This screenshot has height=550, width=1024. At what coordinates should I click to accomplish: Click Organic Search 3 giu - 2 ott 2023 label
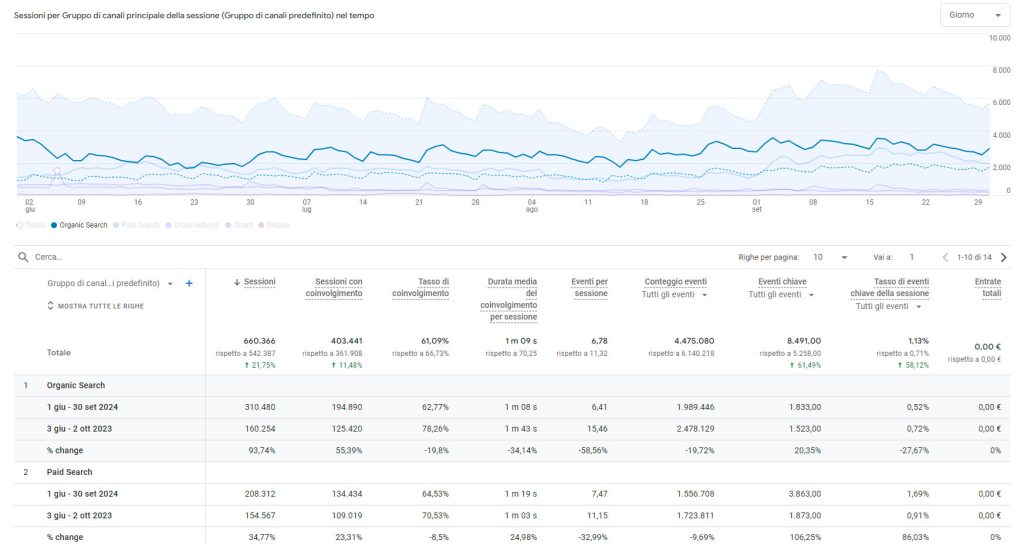79,429
